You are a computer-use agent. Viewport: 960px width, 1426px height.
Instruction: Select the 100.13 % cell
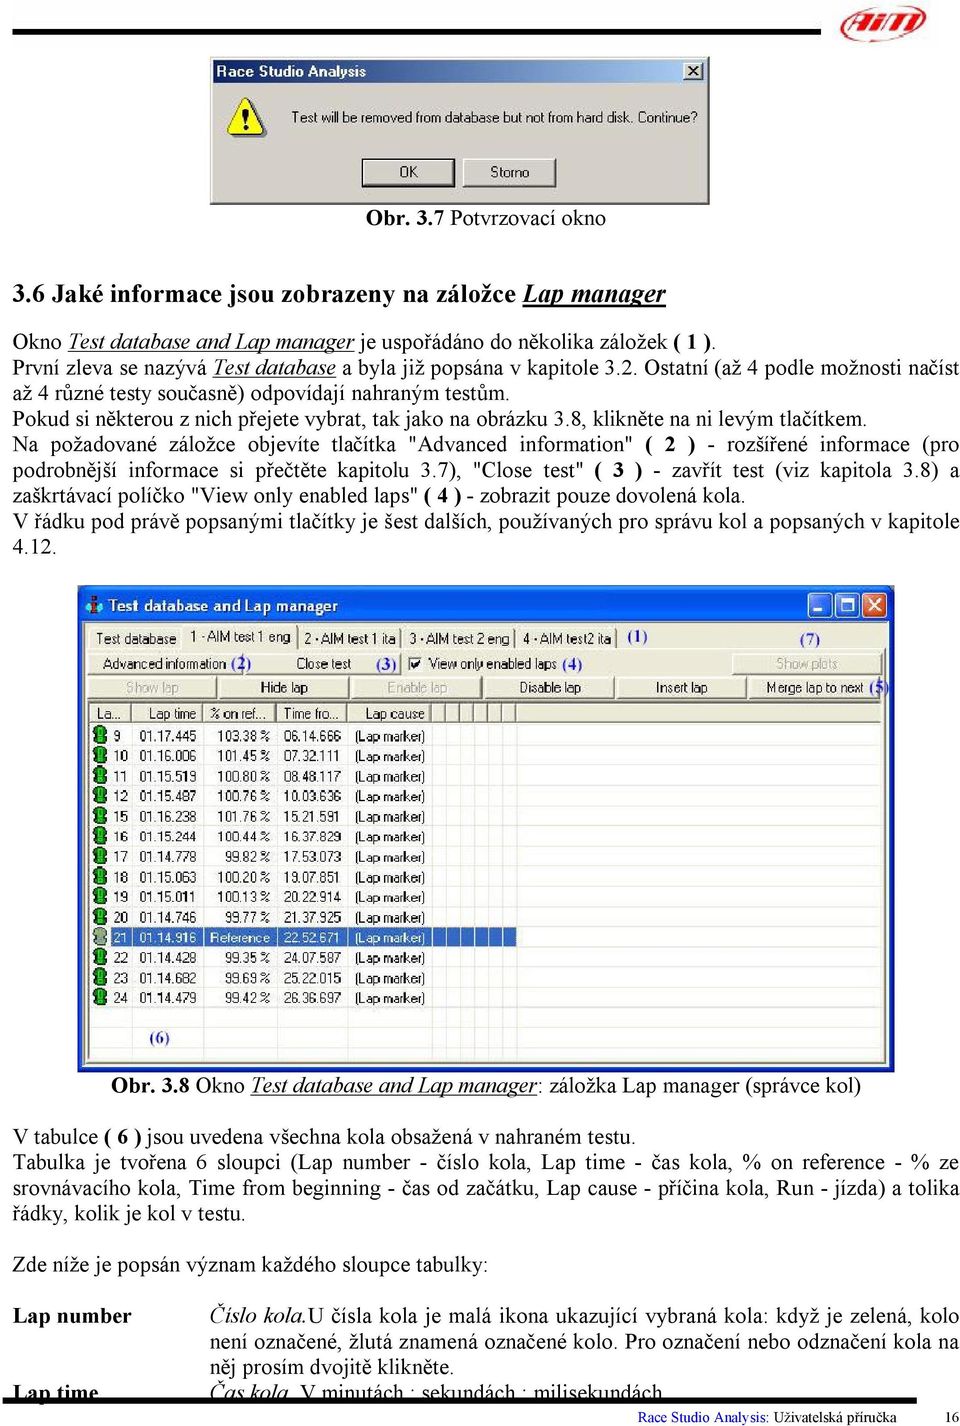click(x=244, y=897)
